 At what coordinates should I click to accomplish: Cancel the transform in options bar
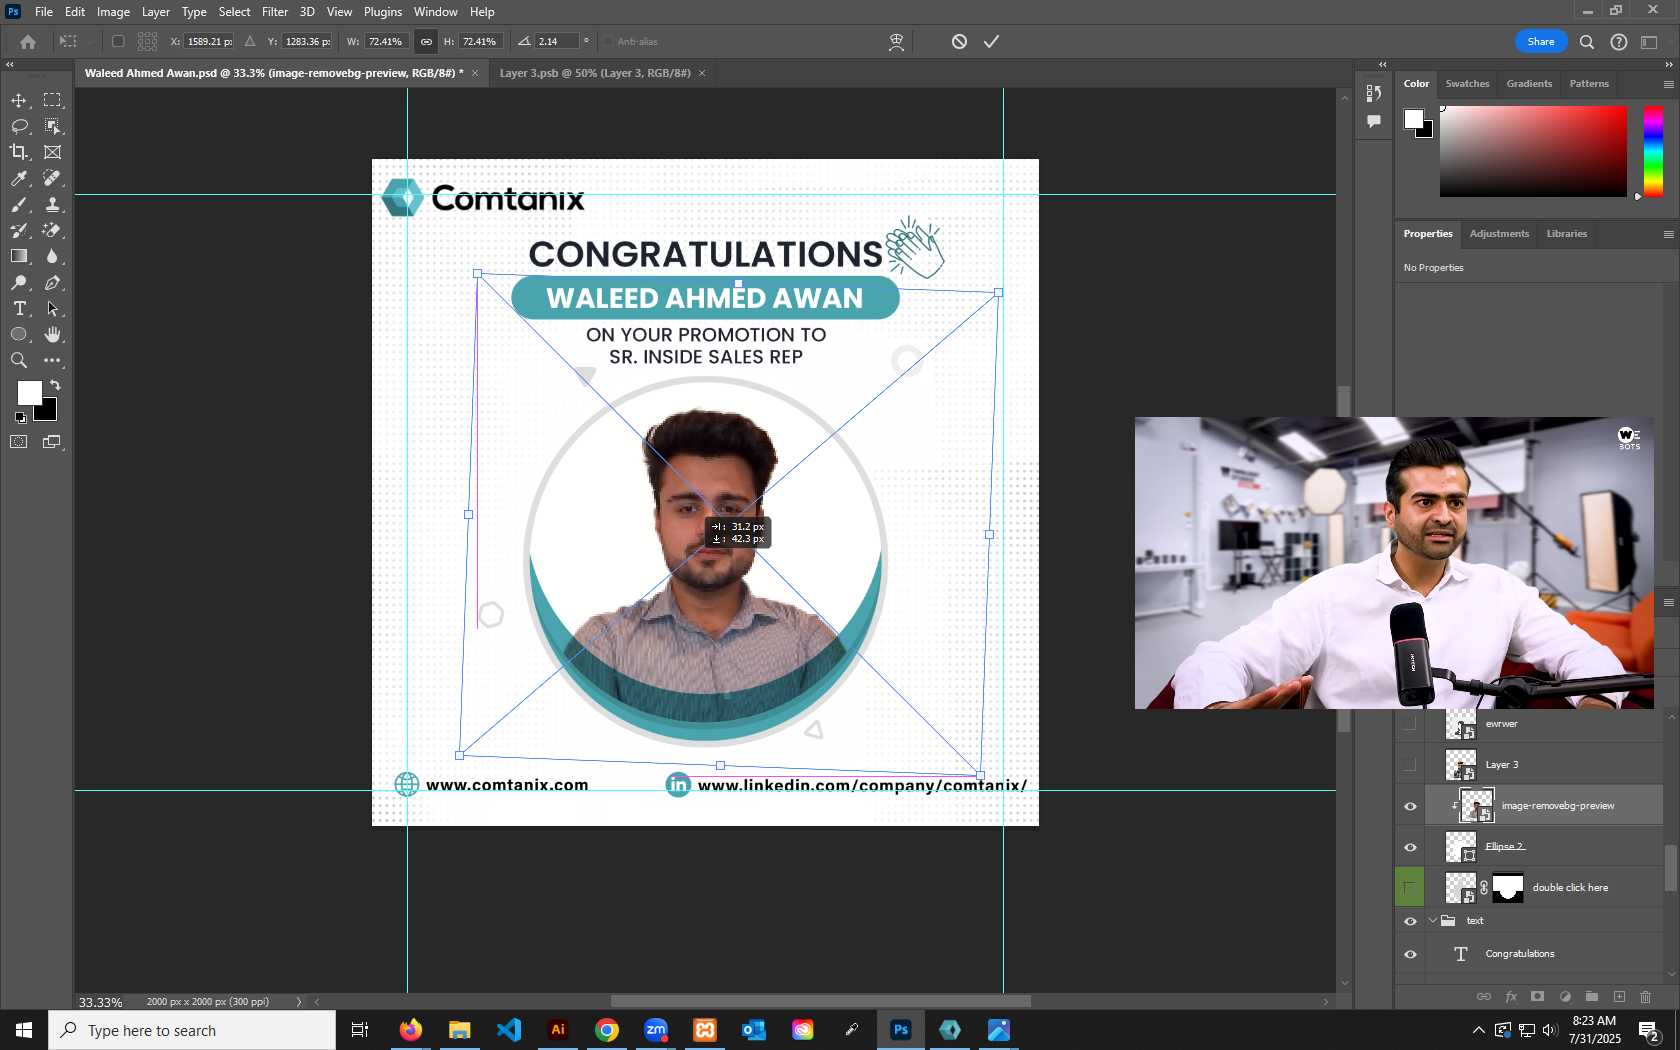point(959,41)
